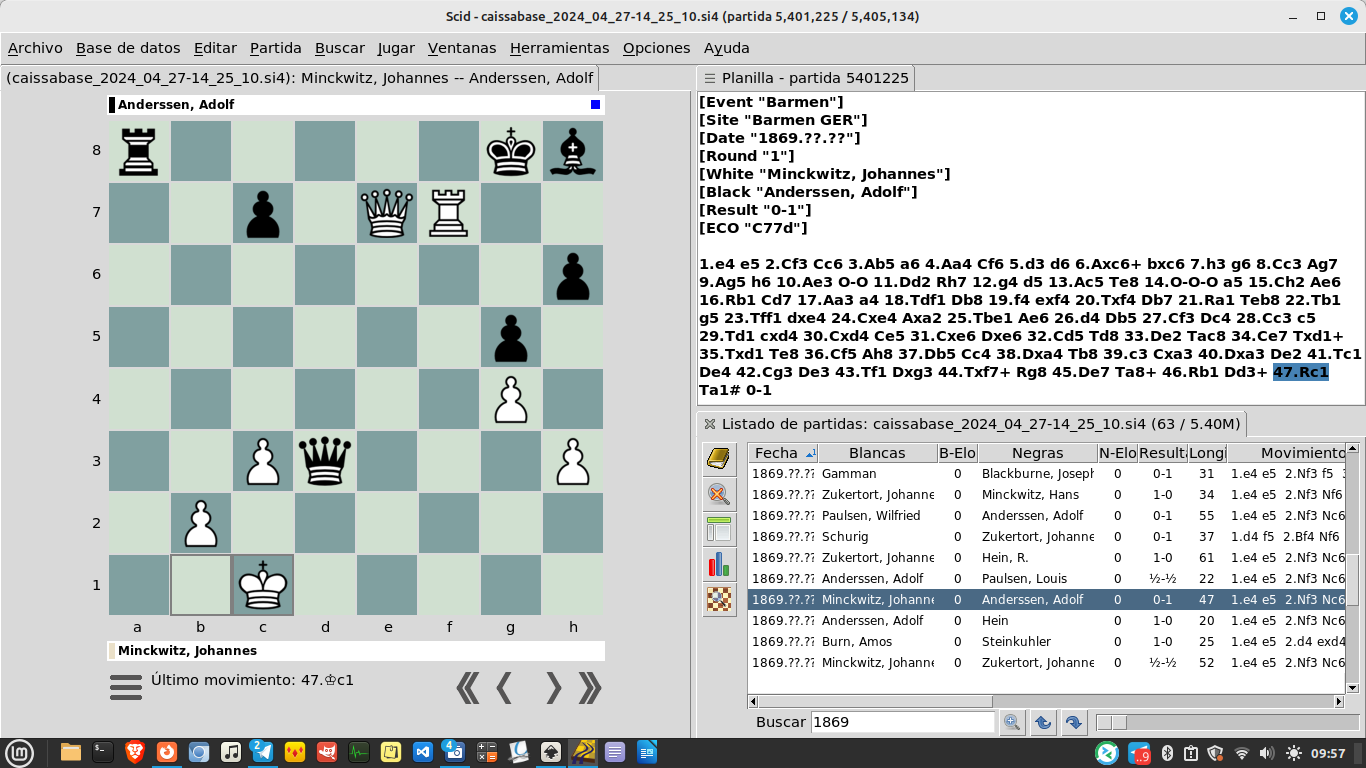Select the Schurig vs Zukertort game row
This screenshot has height=768, width=1366.
pos(1046,537)
